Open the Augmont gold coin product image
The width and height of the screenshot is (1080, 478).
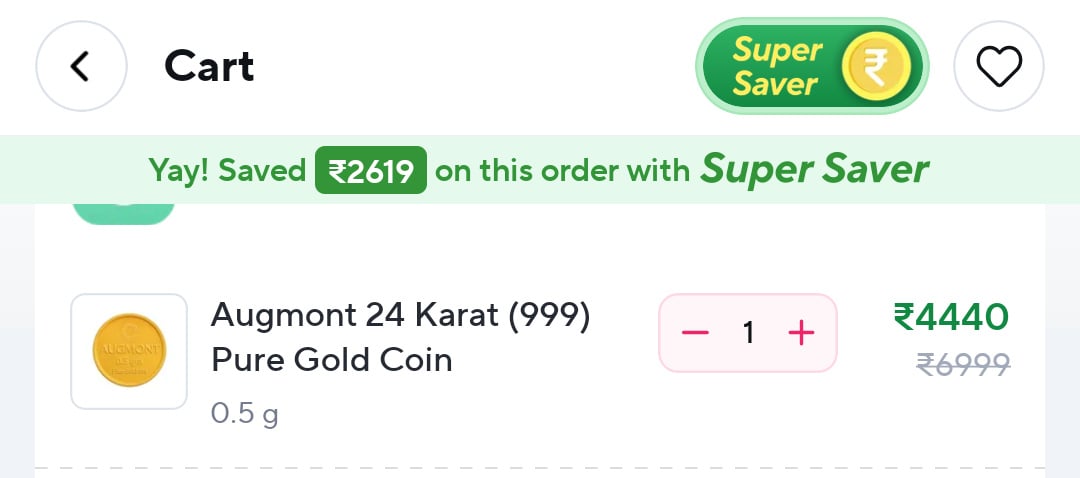(129, 351)
